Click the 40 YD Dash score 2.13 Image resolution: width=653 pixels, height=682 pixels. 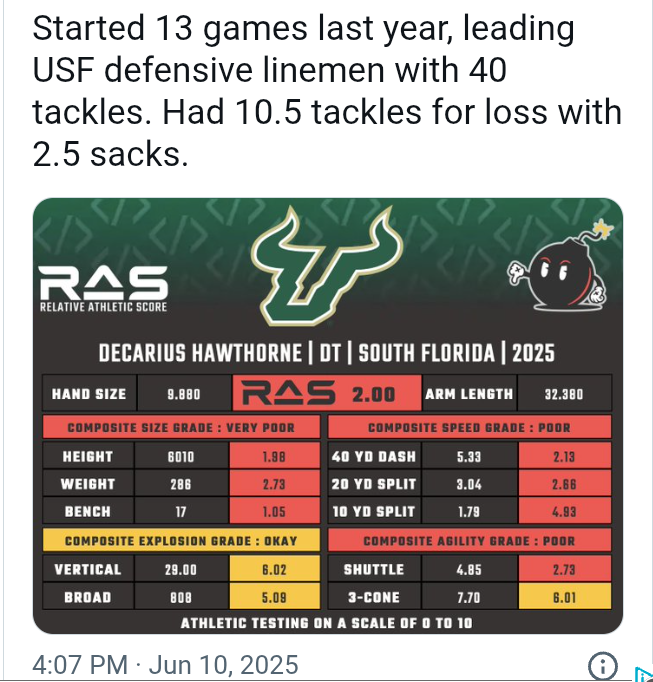[x=565, y=456]
